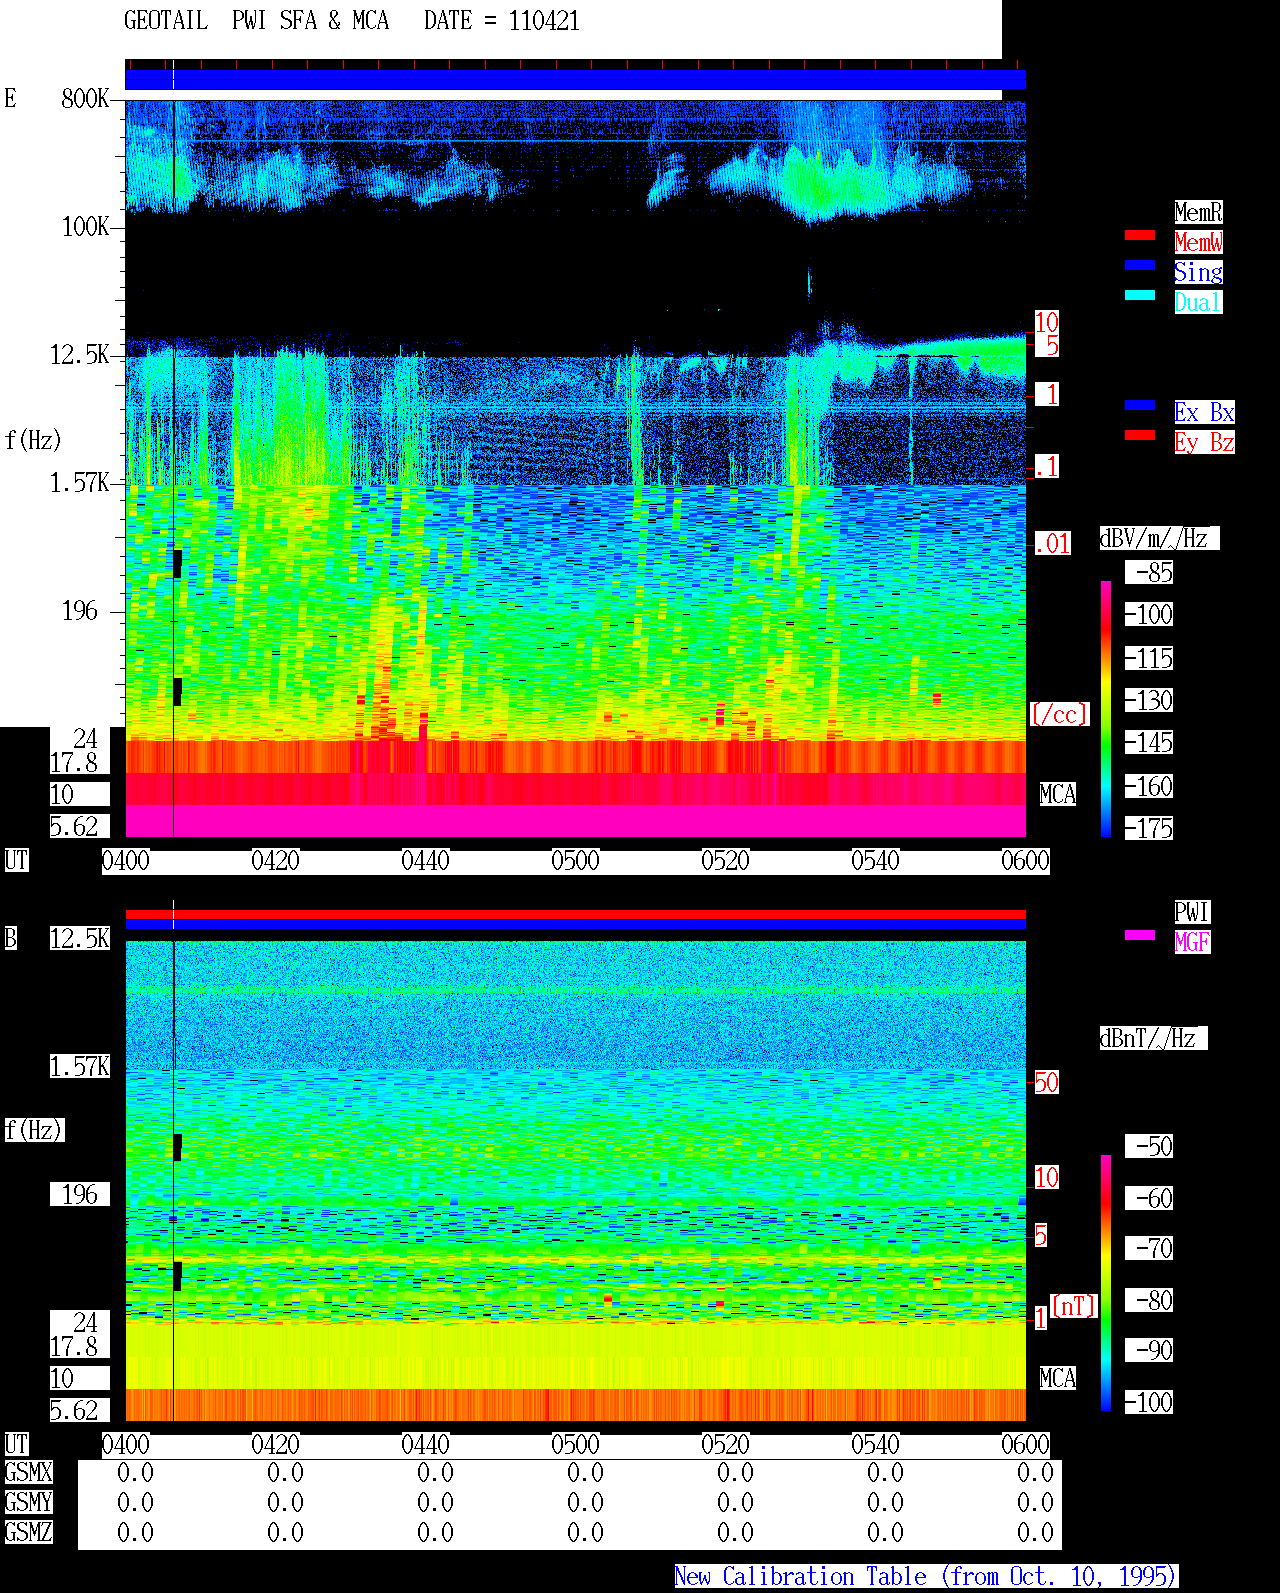Click the B-panel MCA label
1280x1593 pixels.
pos(1058,1378)
